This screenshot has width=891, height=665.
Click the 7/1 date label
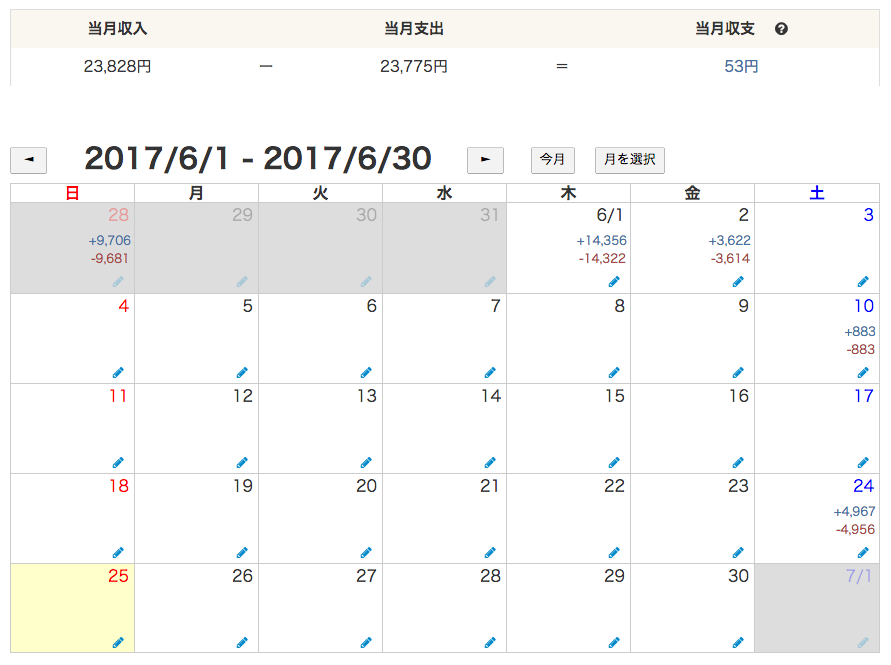[859, 576]
